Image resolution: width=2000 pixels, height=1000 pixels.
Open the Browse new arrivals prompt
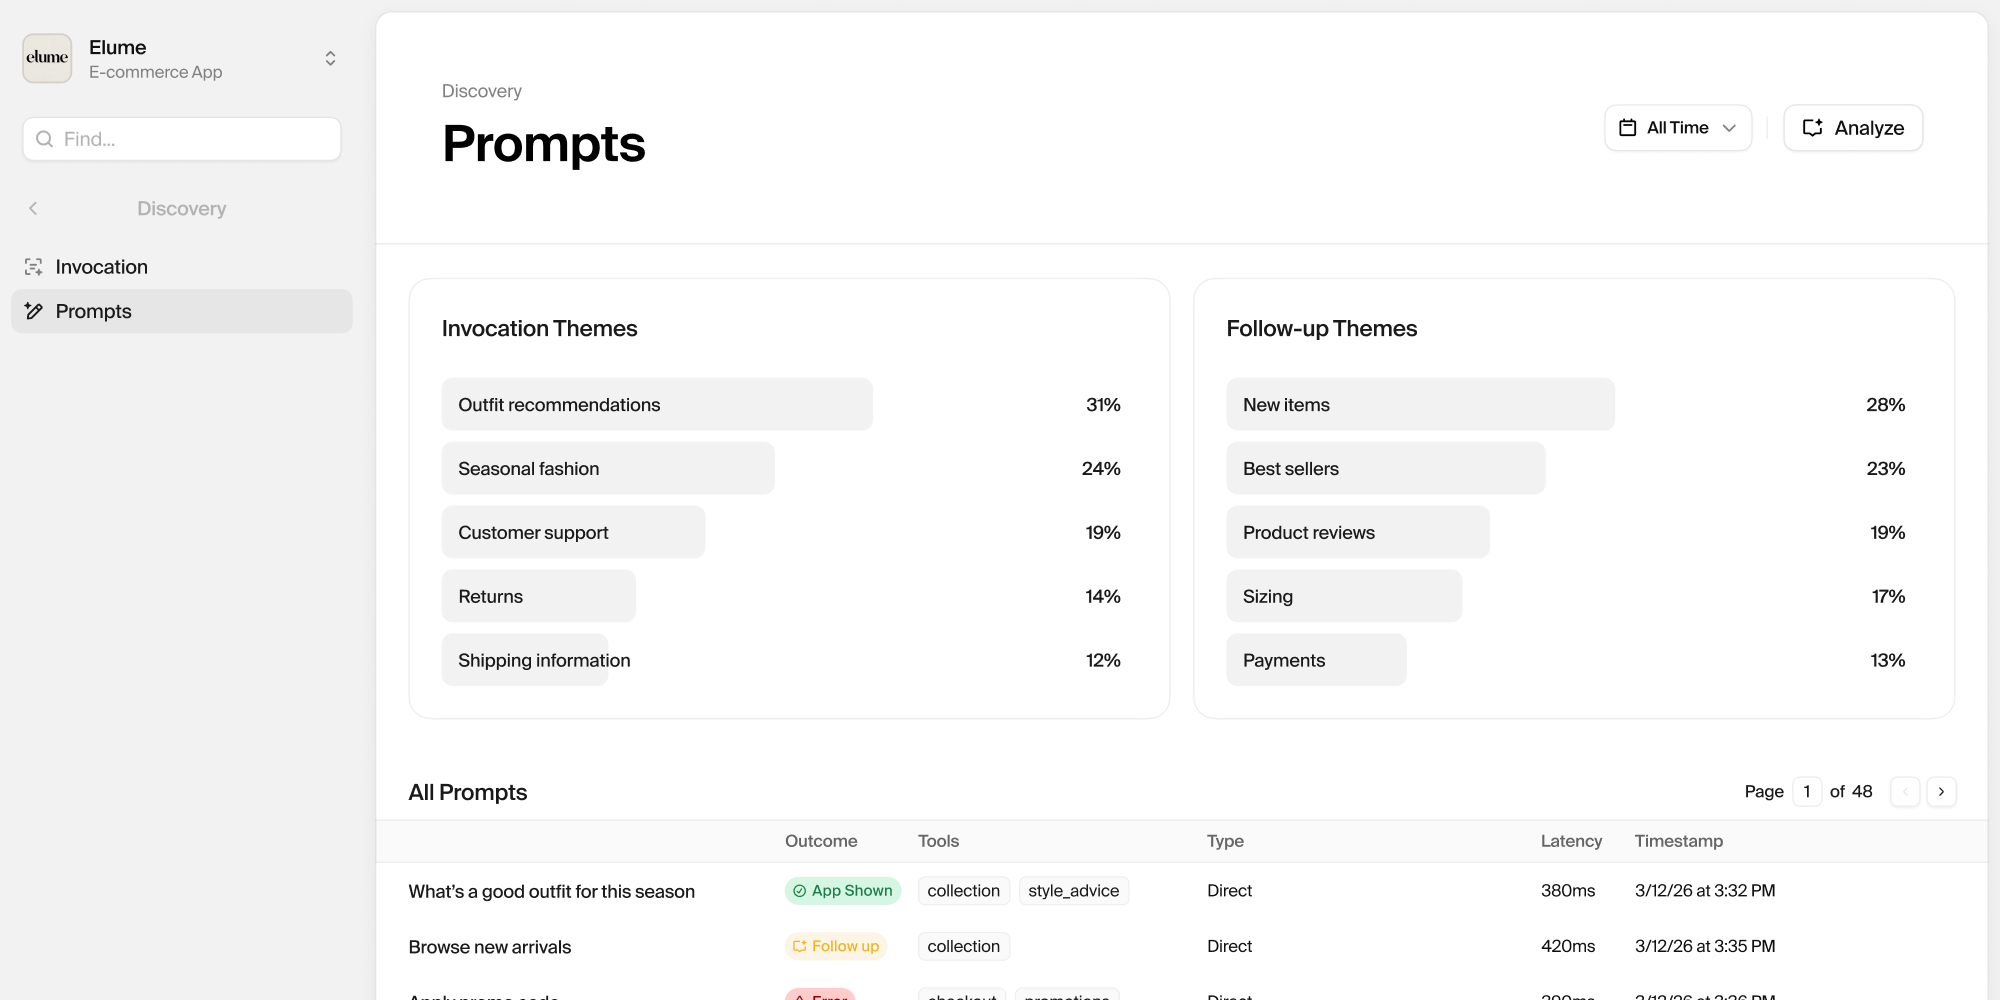click(x=489, y=947)
